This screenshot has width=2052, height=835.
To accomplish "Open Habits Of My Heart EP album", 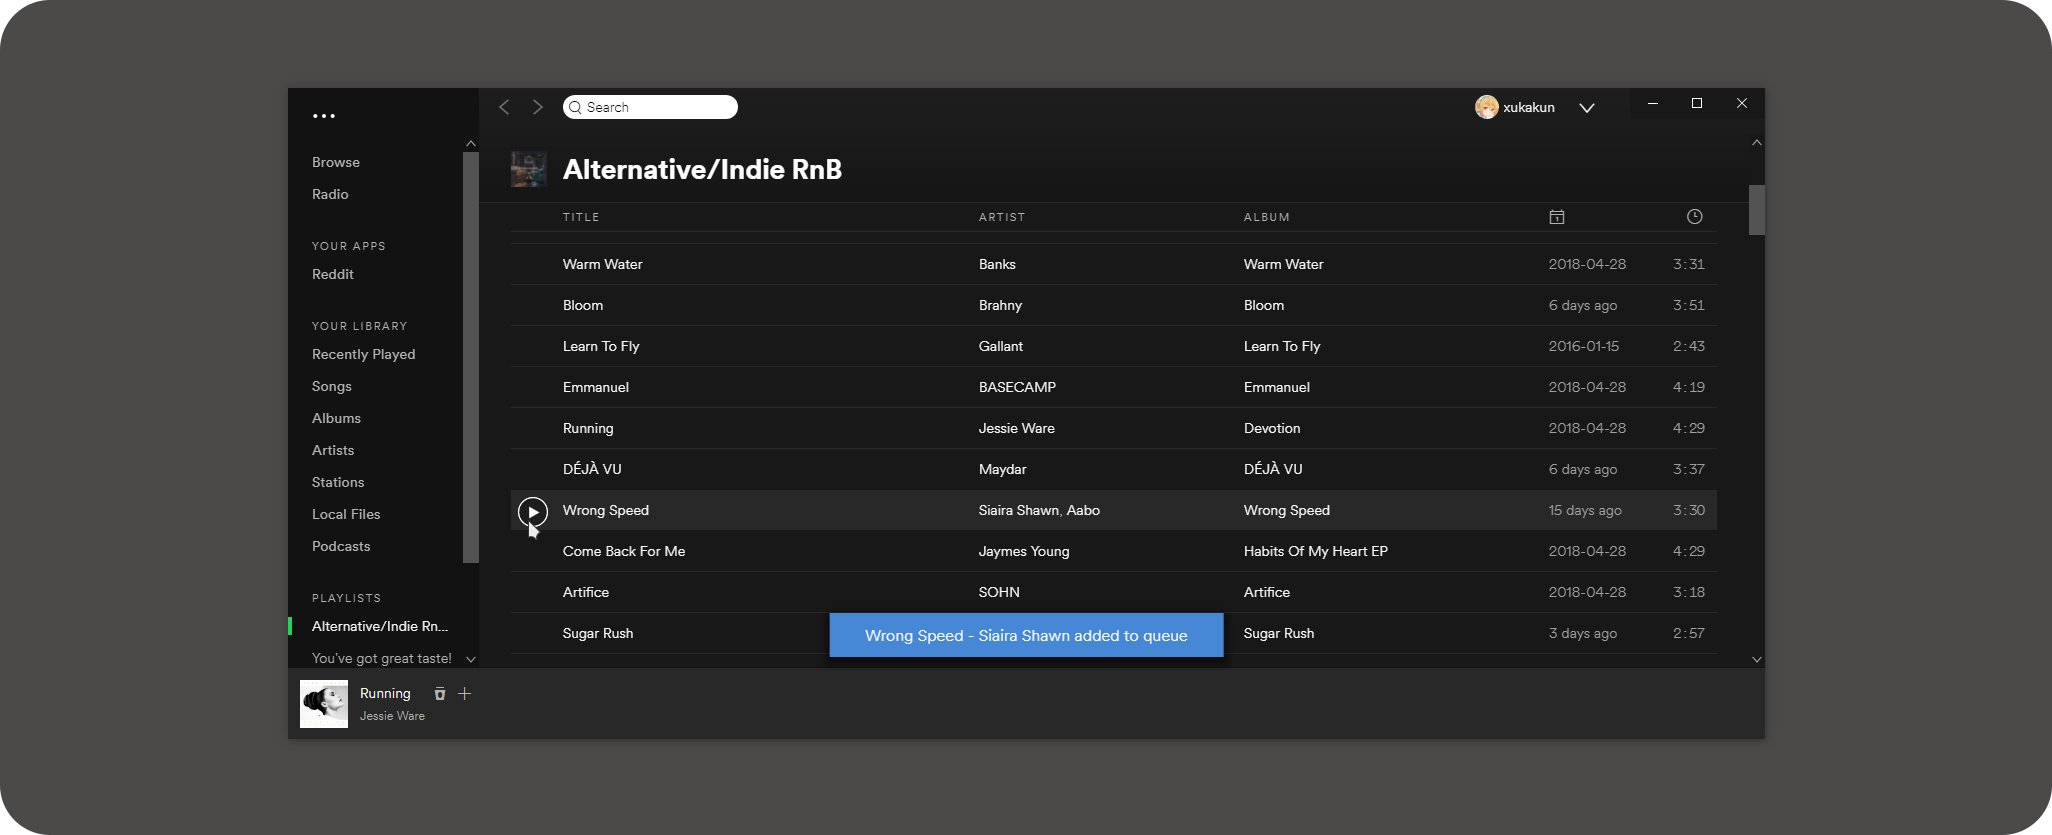I will (1315, 551).
